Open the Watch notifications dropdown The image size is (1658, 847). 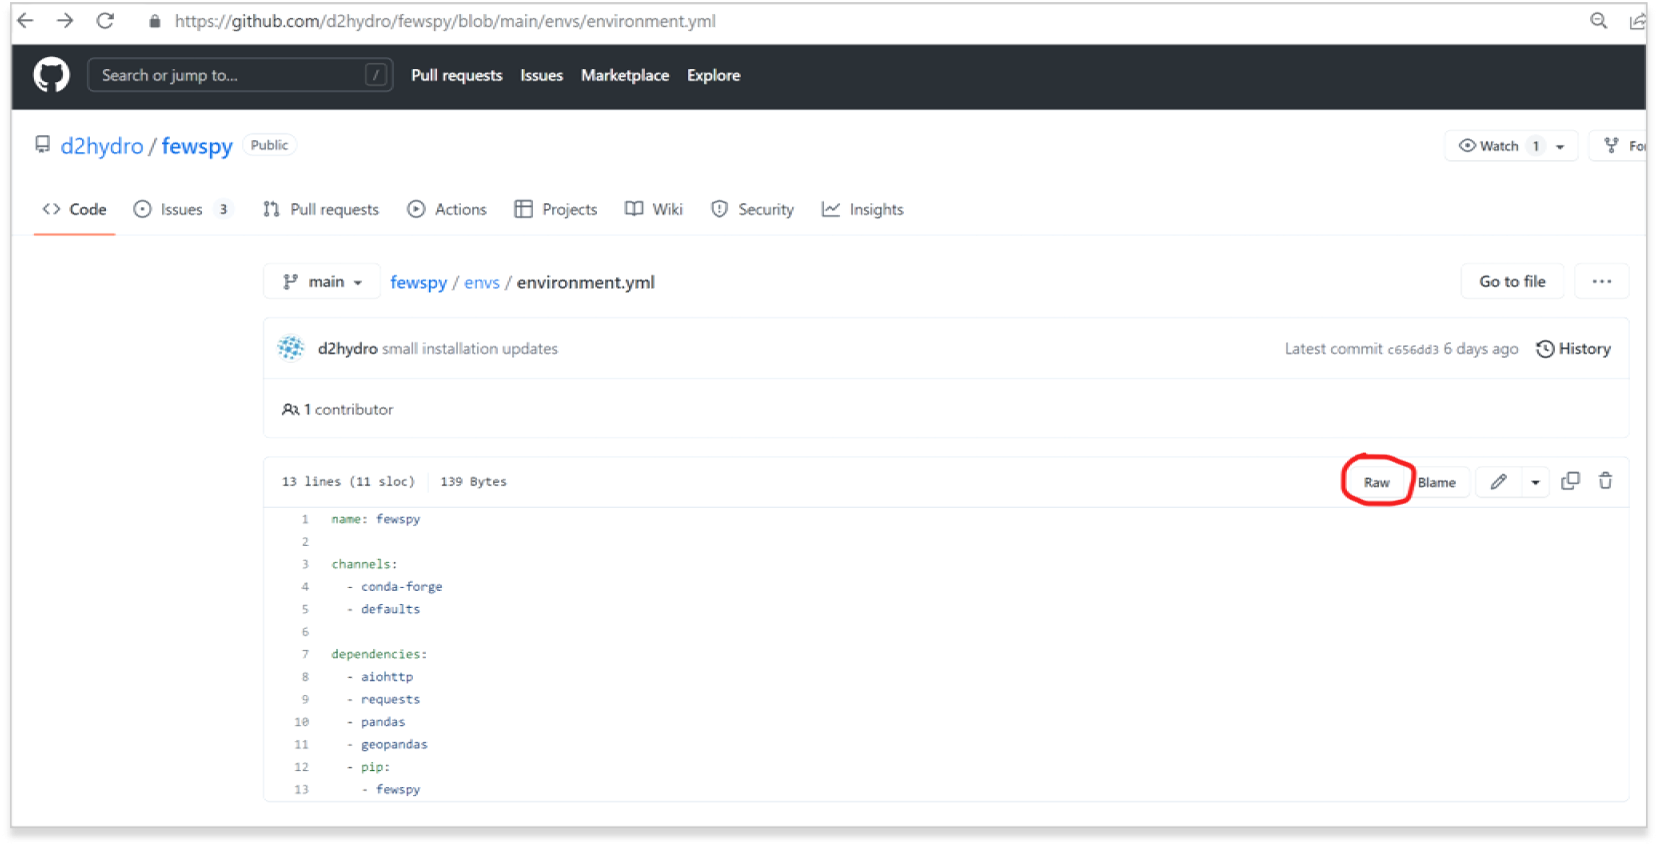coord(1511,146)
